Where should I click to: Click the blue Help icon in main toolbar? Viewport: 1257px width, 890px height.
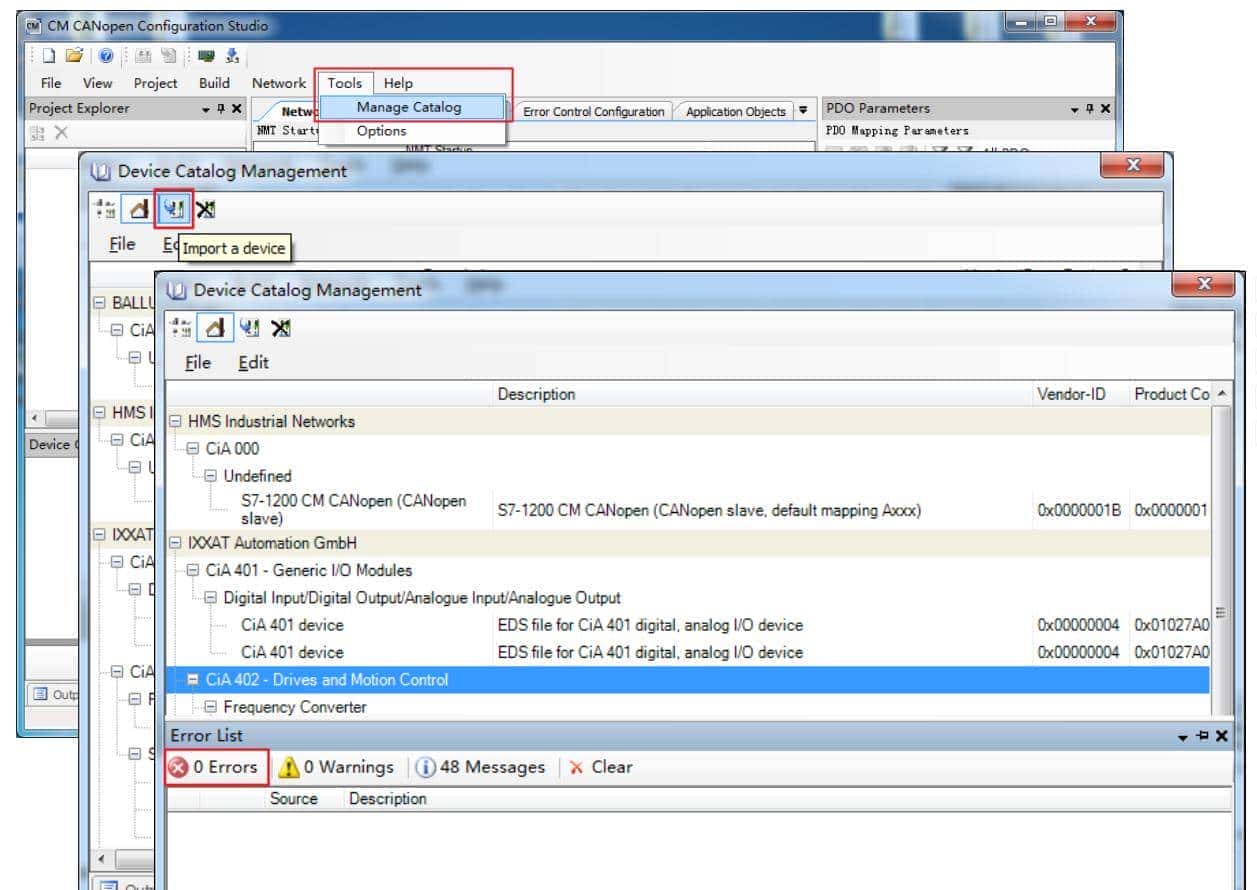coord(105,56)
